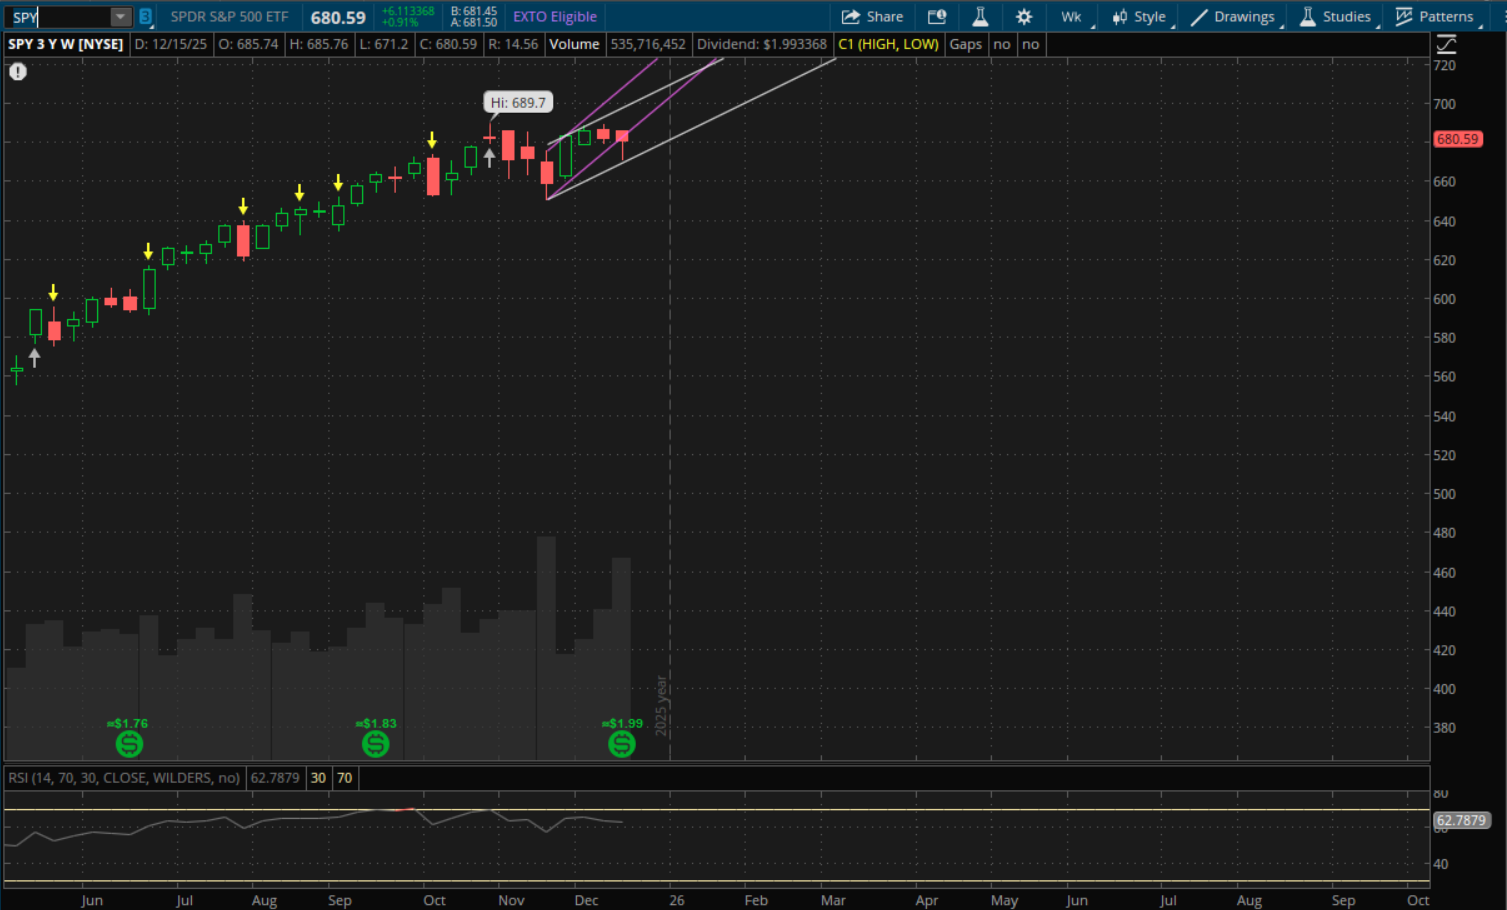Open the Drawings menu
1507x910 pixels.
pyautogui.click(x=1233, y=17)
